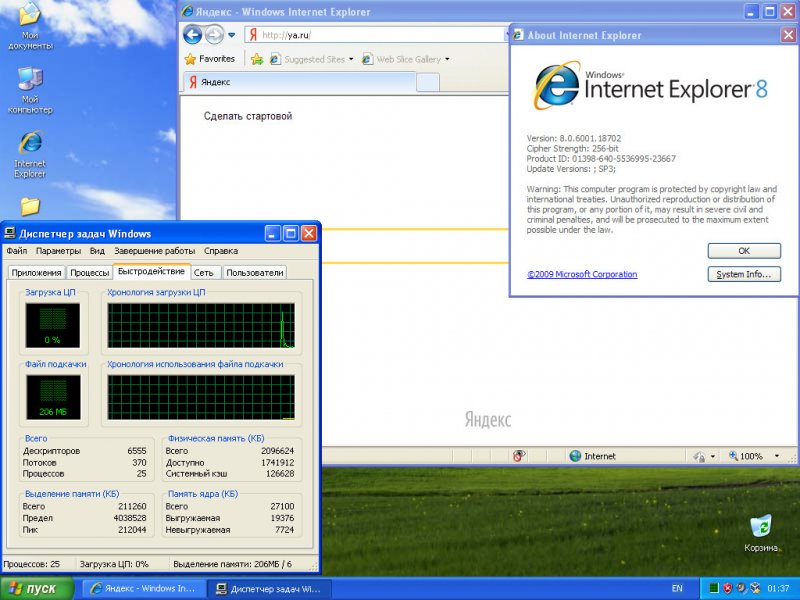Click the green CPU meter tray icon

[714, 589]
